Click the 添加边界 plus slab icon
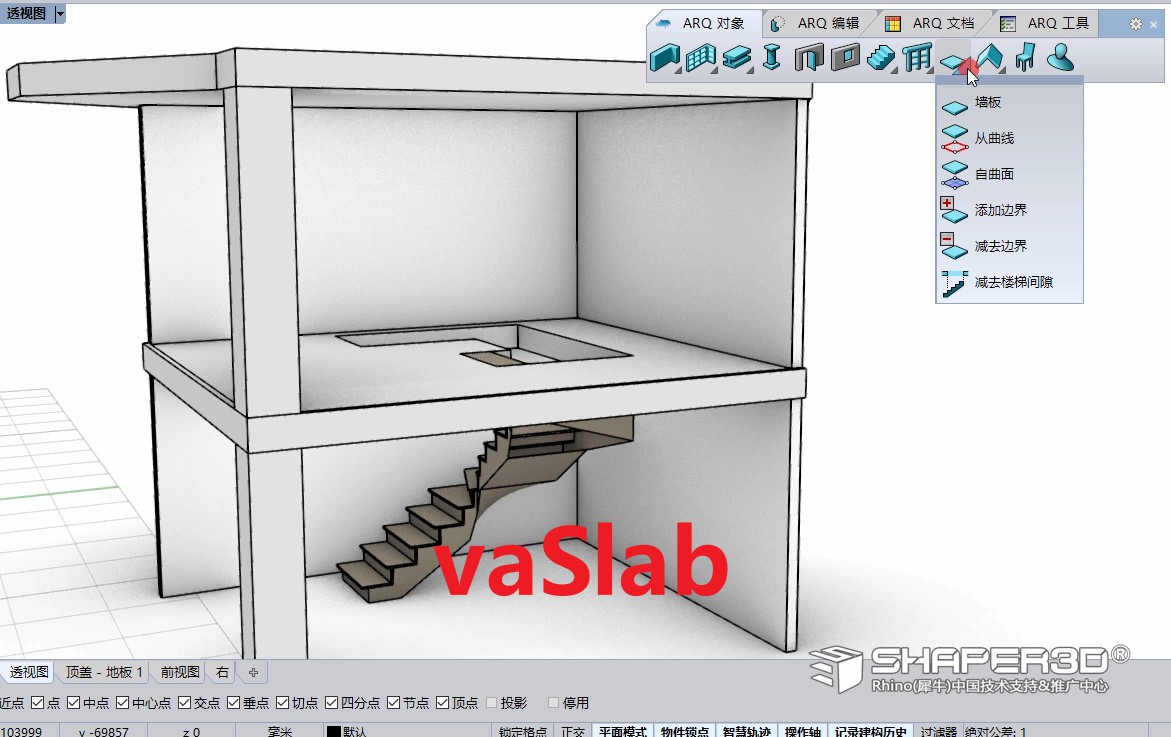Screen dimensions: 1171x737 954,210
